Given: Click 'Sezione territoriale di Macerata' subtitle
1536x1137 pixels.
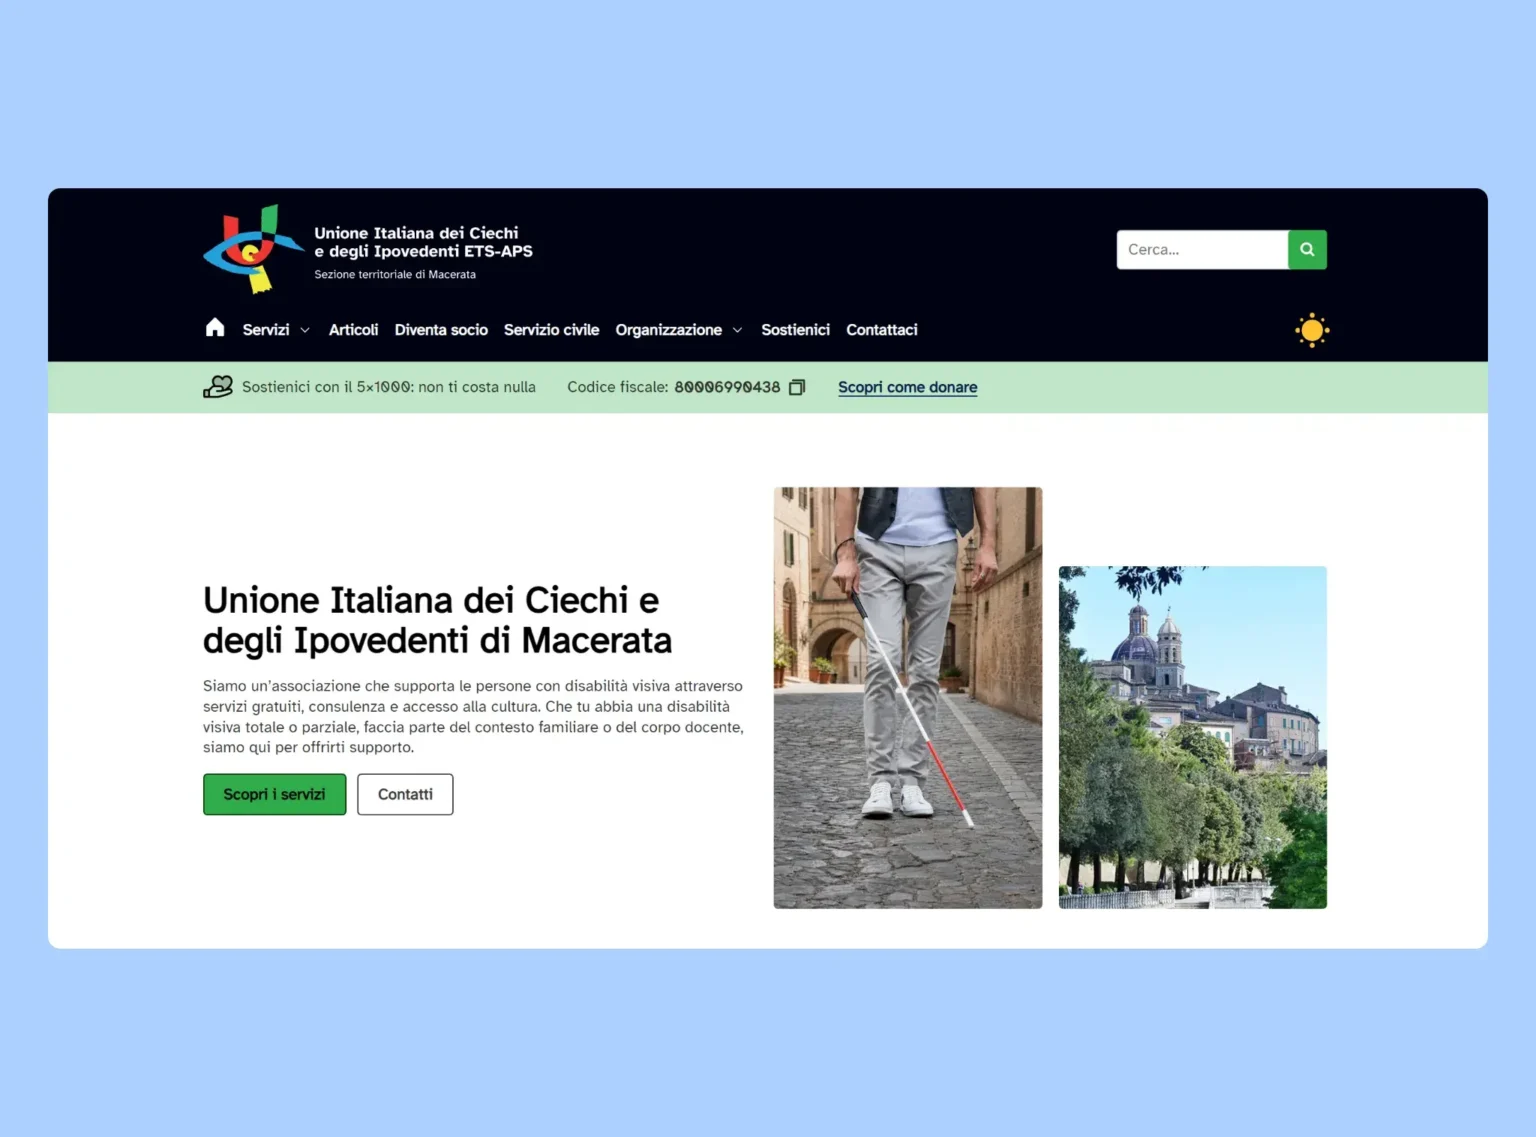Looking at the screenshot, I should pyautogui.click(x=395, y=274).
